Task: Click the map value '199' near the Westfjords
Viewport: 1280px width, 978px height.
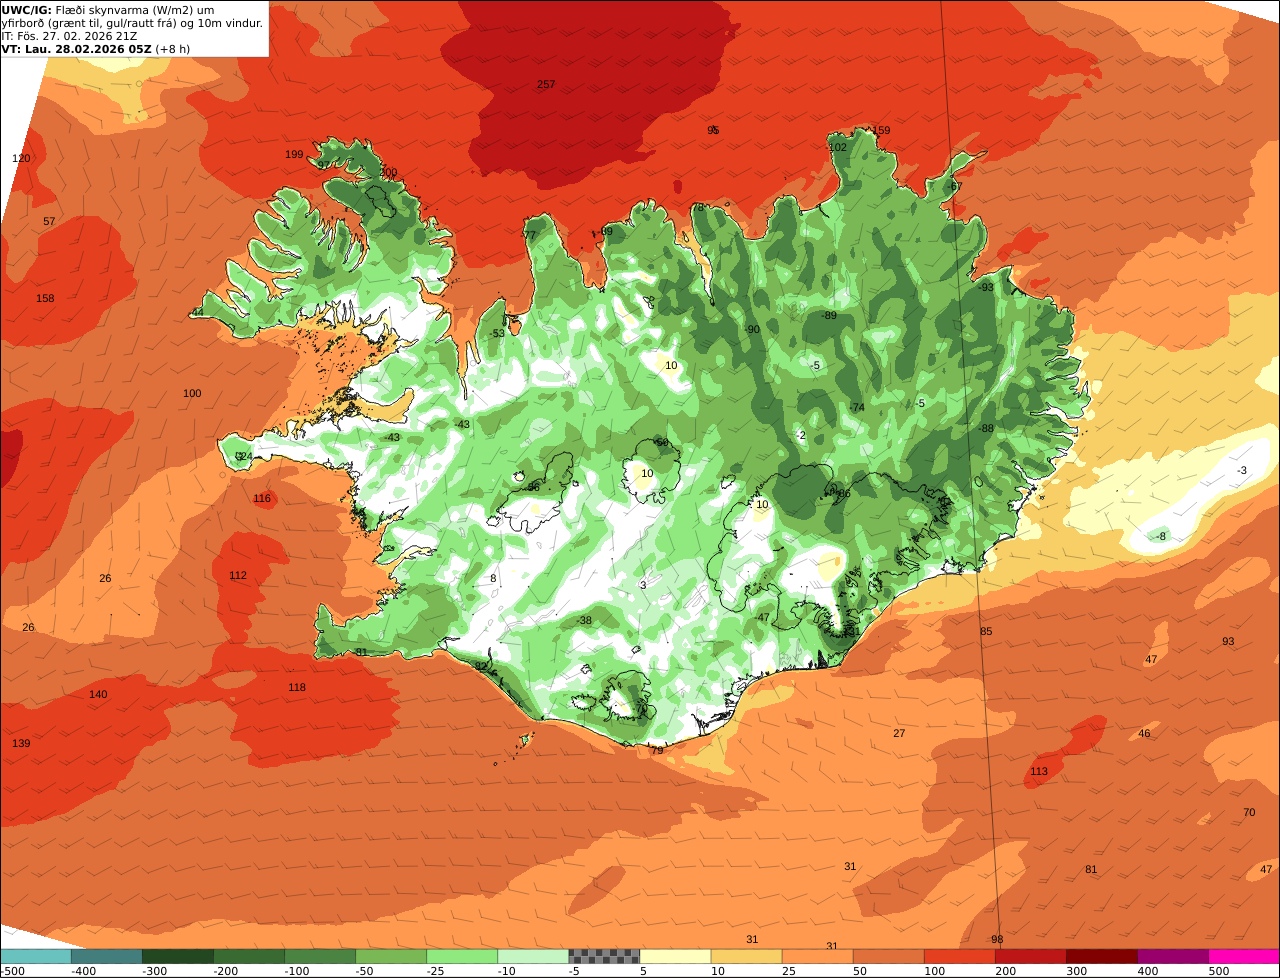Action: coord(294,154)
